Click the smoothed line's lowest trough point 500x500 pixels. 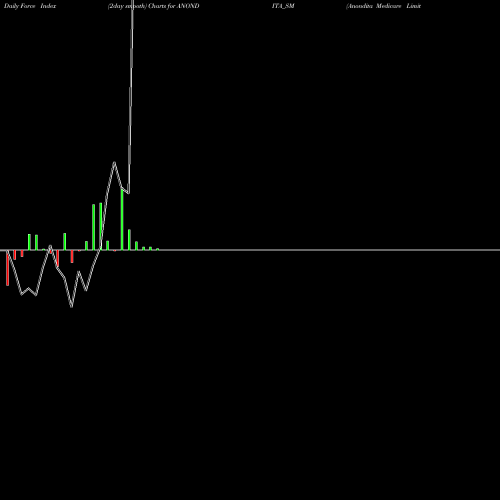(x=72, y=306)
